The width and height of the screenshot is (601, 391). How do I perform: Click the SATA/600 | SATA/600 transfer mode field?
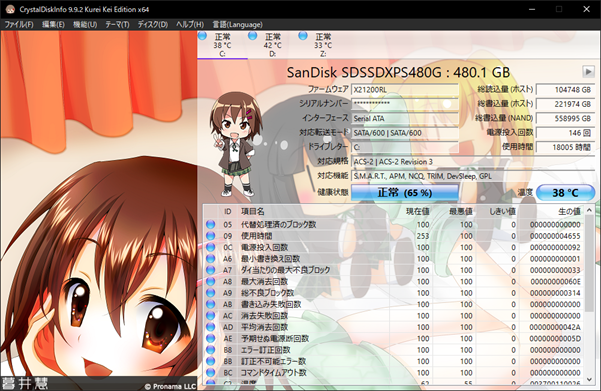click(x=405, y=133)
